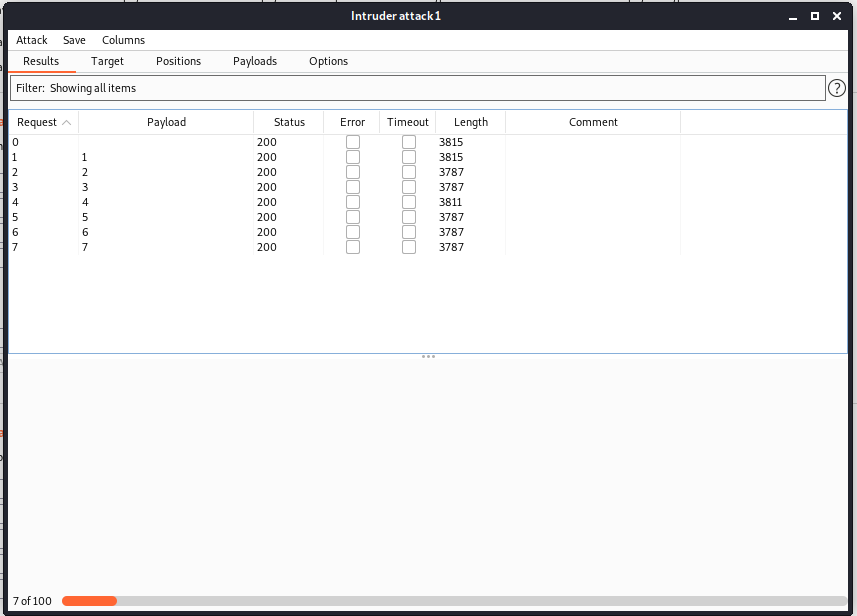The height and width of the screenshot is (616, 857).
Task: Toggle Timeout checkbox for request 4
Action: 408,202
